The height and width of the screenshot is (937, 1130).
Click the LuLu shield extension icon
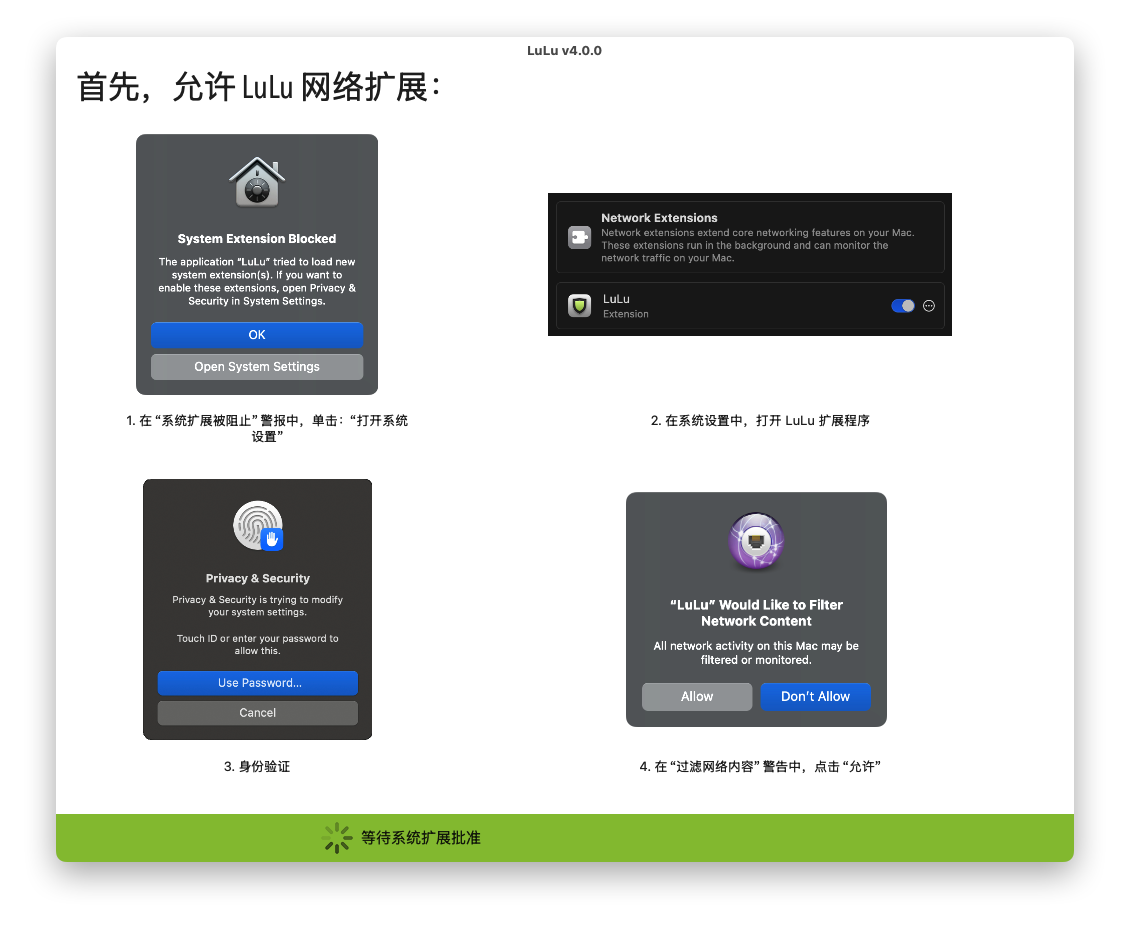tap(579, 306)
